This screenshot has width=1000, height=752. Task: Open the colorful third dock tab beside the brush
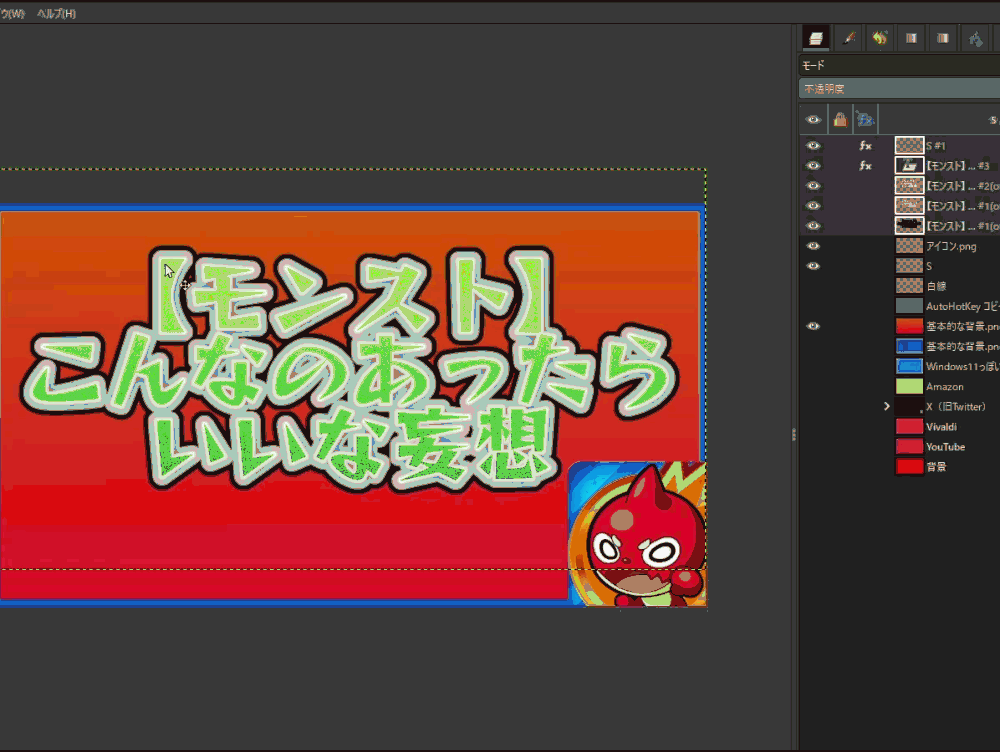tap(880, 38)
